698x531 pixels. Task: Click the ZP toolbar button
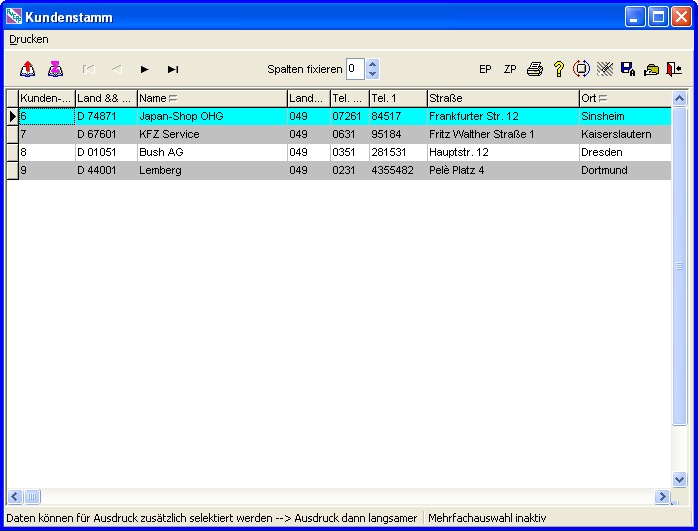point(510,69)
